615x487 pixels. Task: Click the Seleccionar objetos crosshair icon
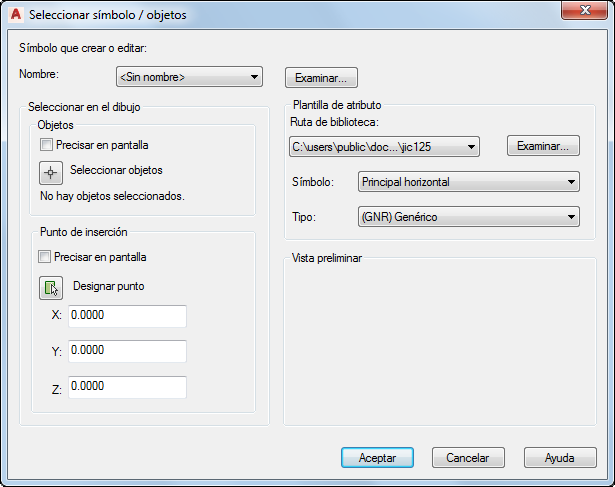[51, 173]
